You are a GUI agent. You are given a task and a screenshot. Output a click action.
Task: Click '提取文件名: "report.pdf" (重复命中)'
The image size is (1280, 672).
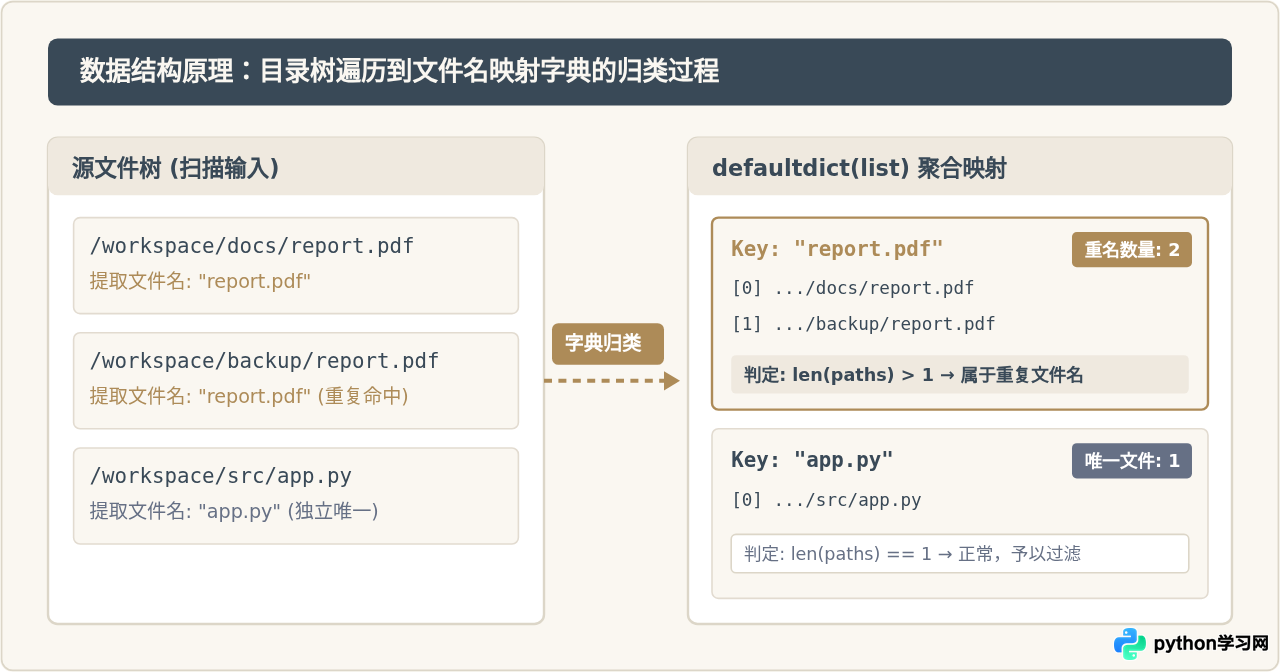249,396
